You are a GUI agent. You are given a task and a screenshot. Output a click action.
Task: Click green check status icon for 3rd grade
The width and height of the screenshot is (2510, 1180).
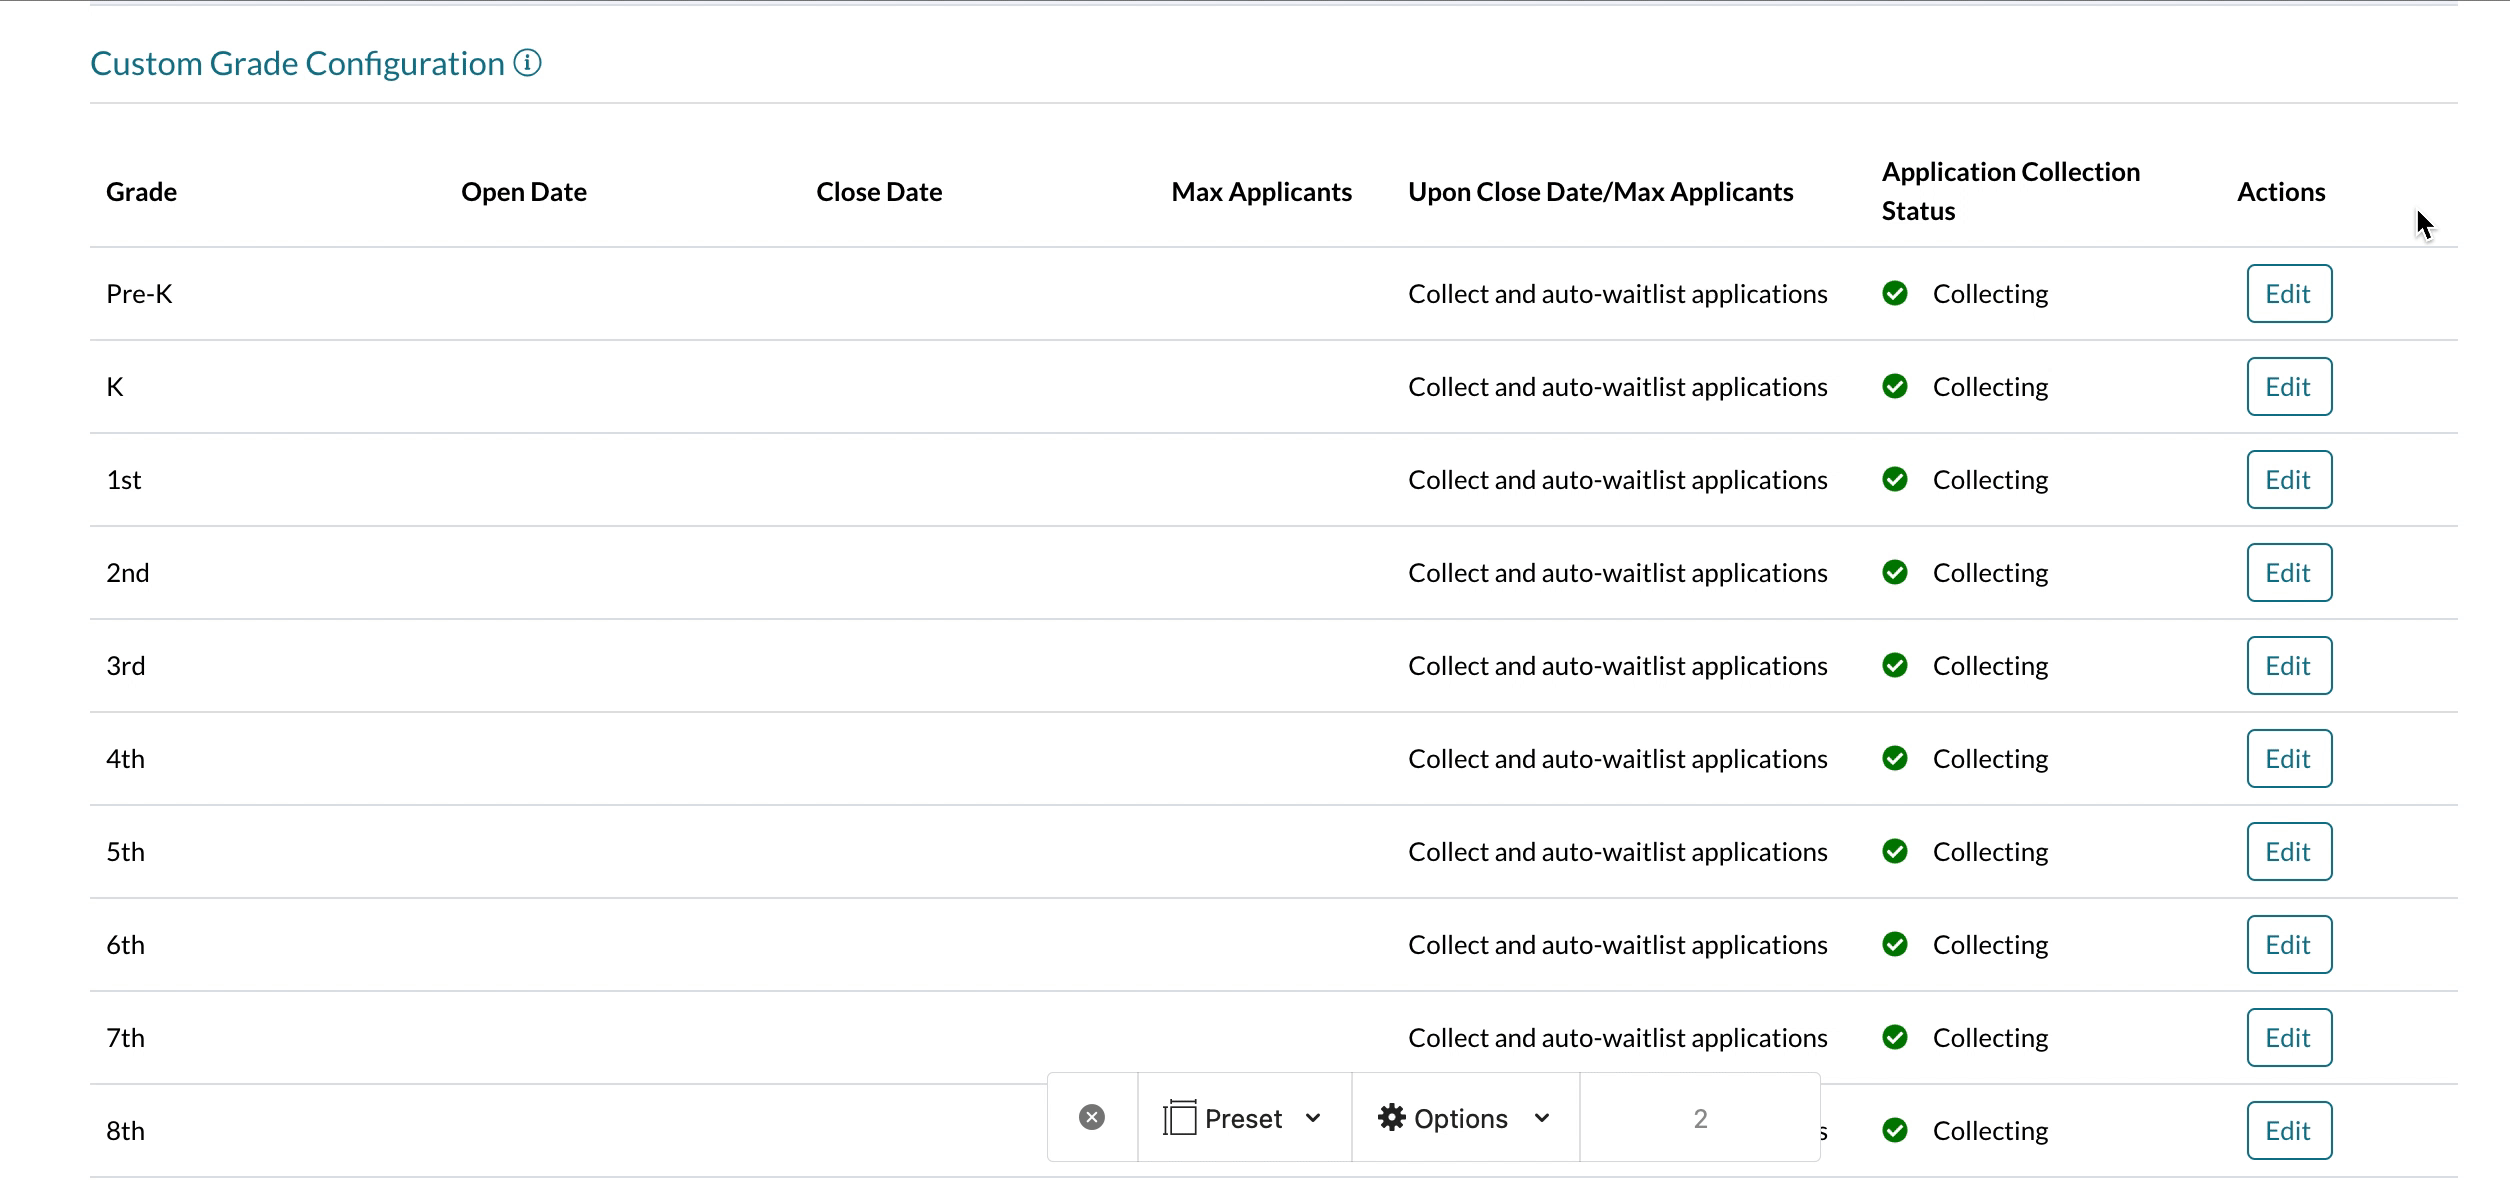1894,665
